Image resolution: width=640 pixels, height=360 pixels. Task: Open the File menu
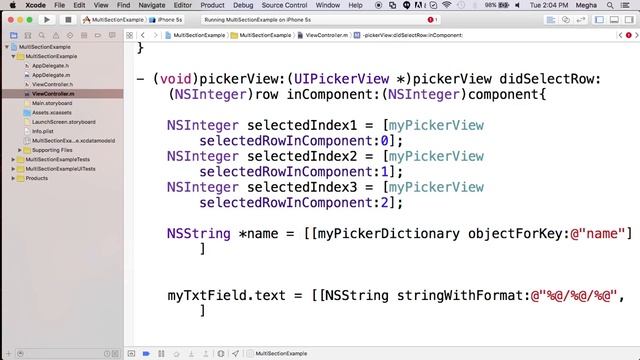point(60,5)
